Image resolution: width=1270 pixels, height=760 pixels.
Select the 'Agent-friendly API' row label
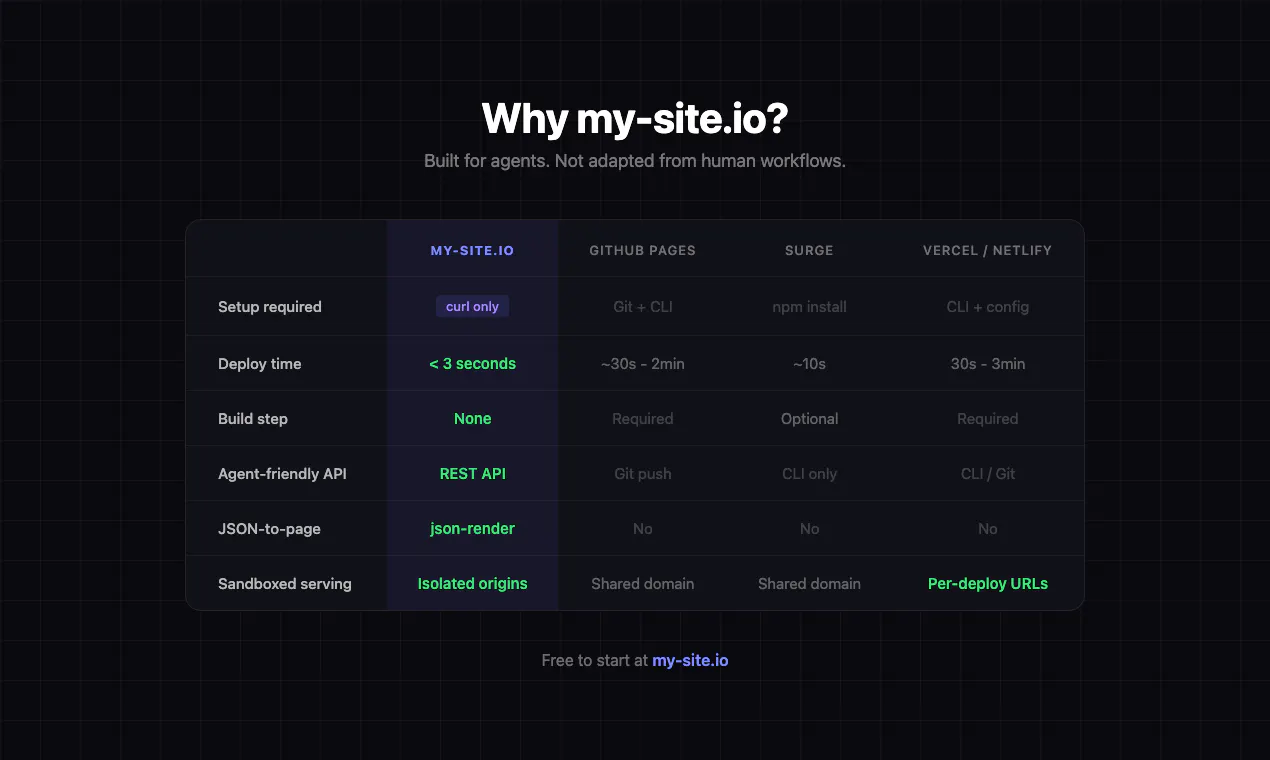pyautogui.click(x=282, y=474)
